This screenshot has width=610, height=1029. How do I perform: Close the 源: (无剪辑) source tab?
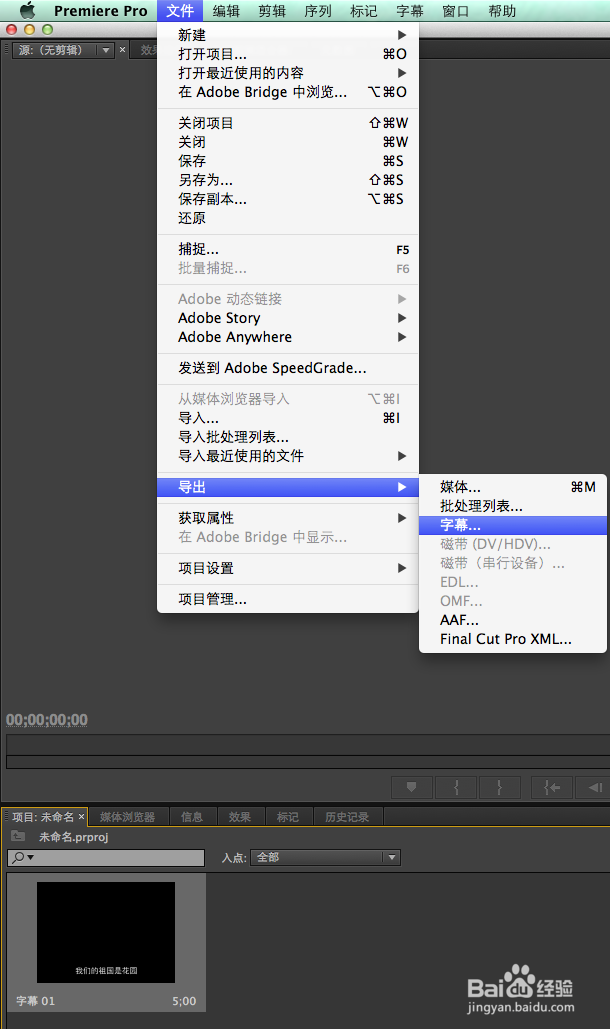tap(122, 49)
